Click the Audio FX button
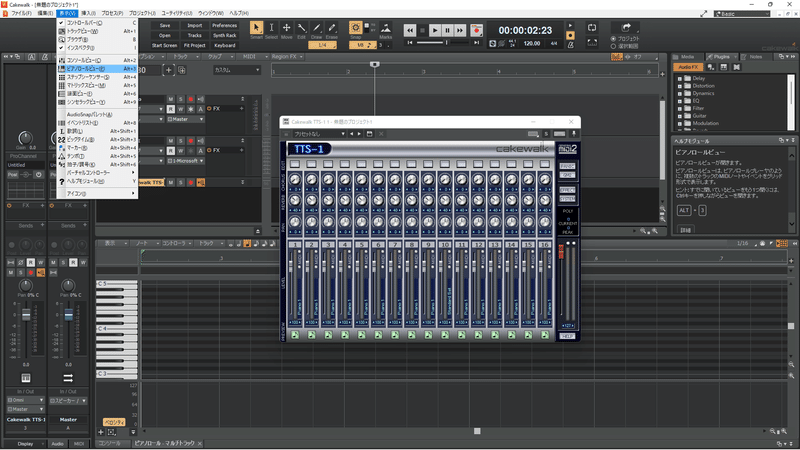800x450 pixels. tap(688, 67)
